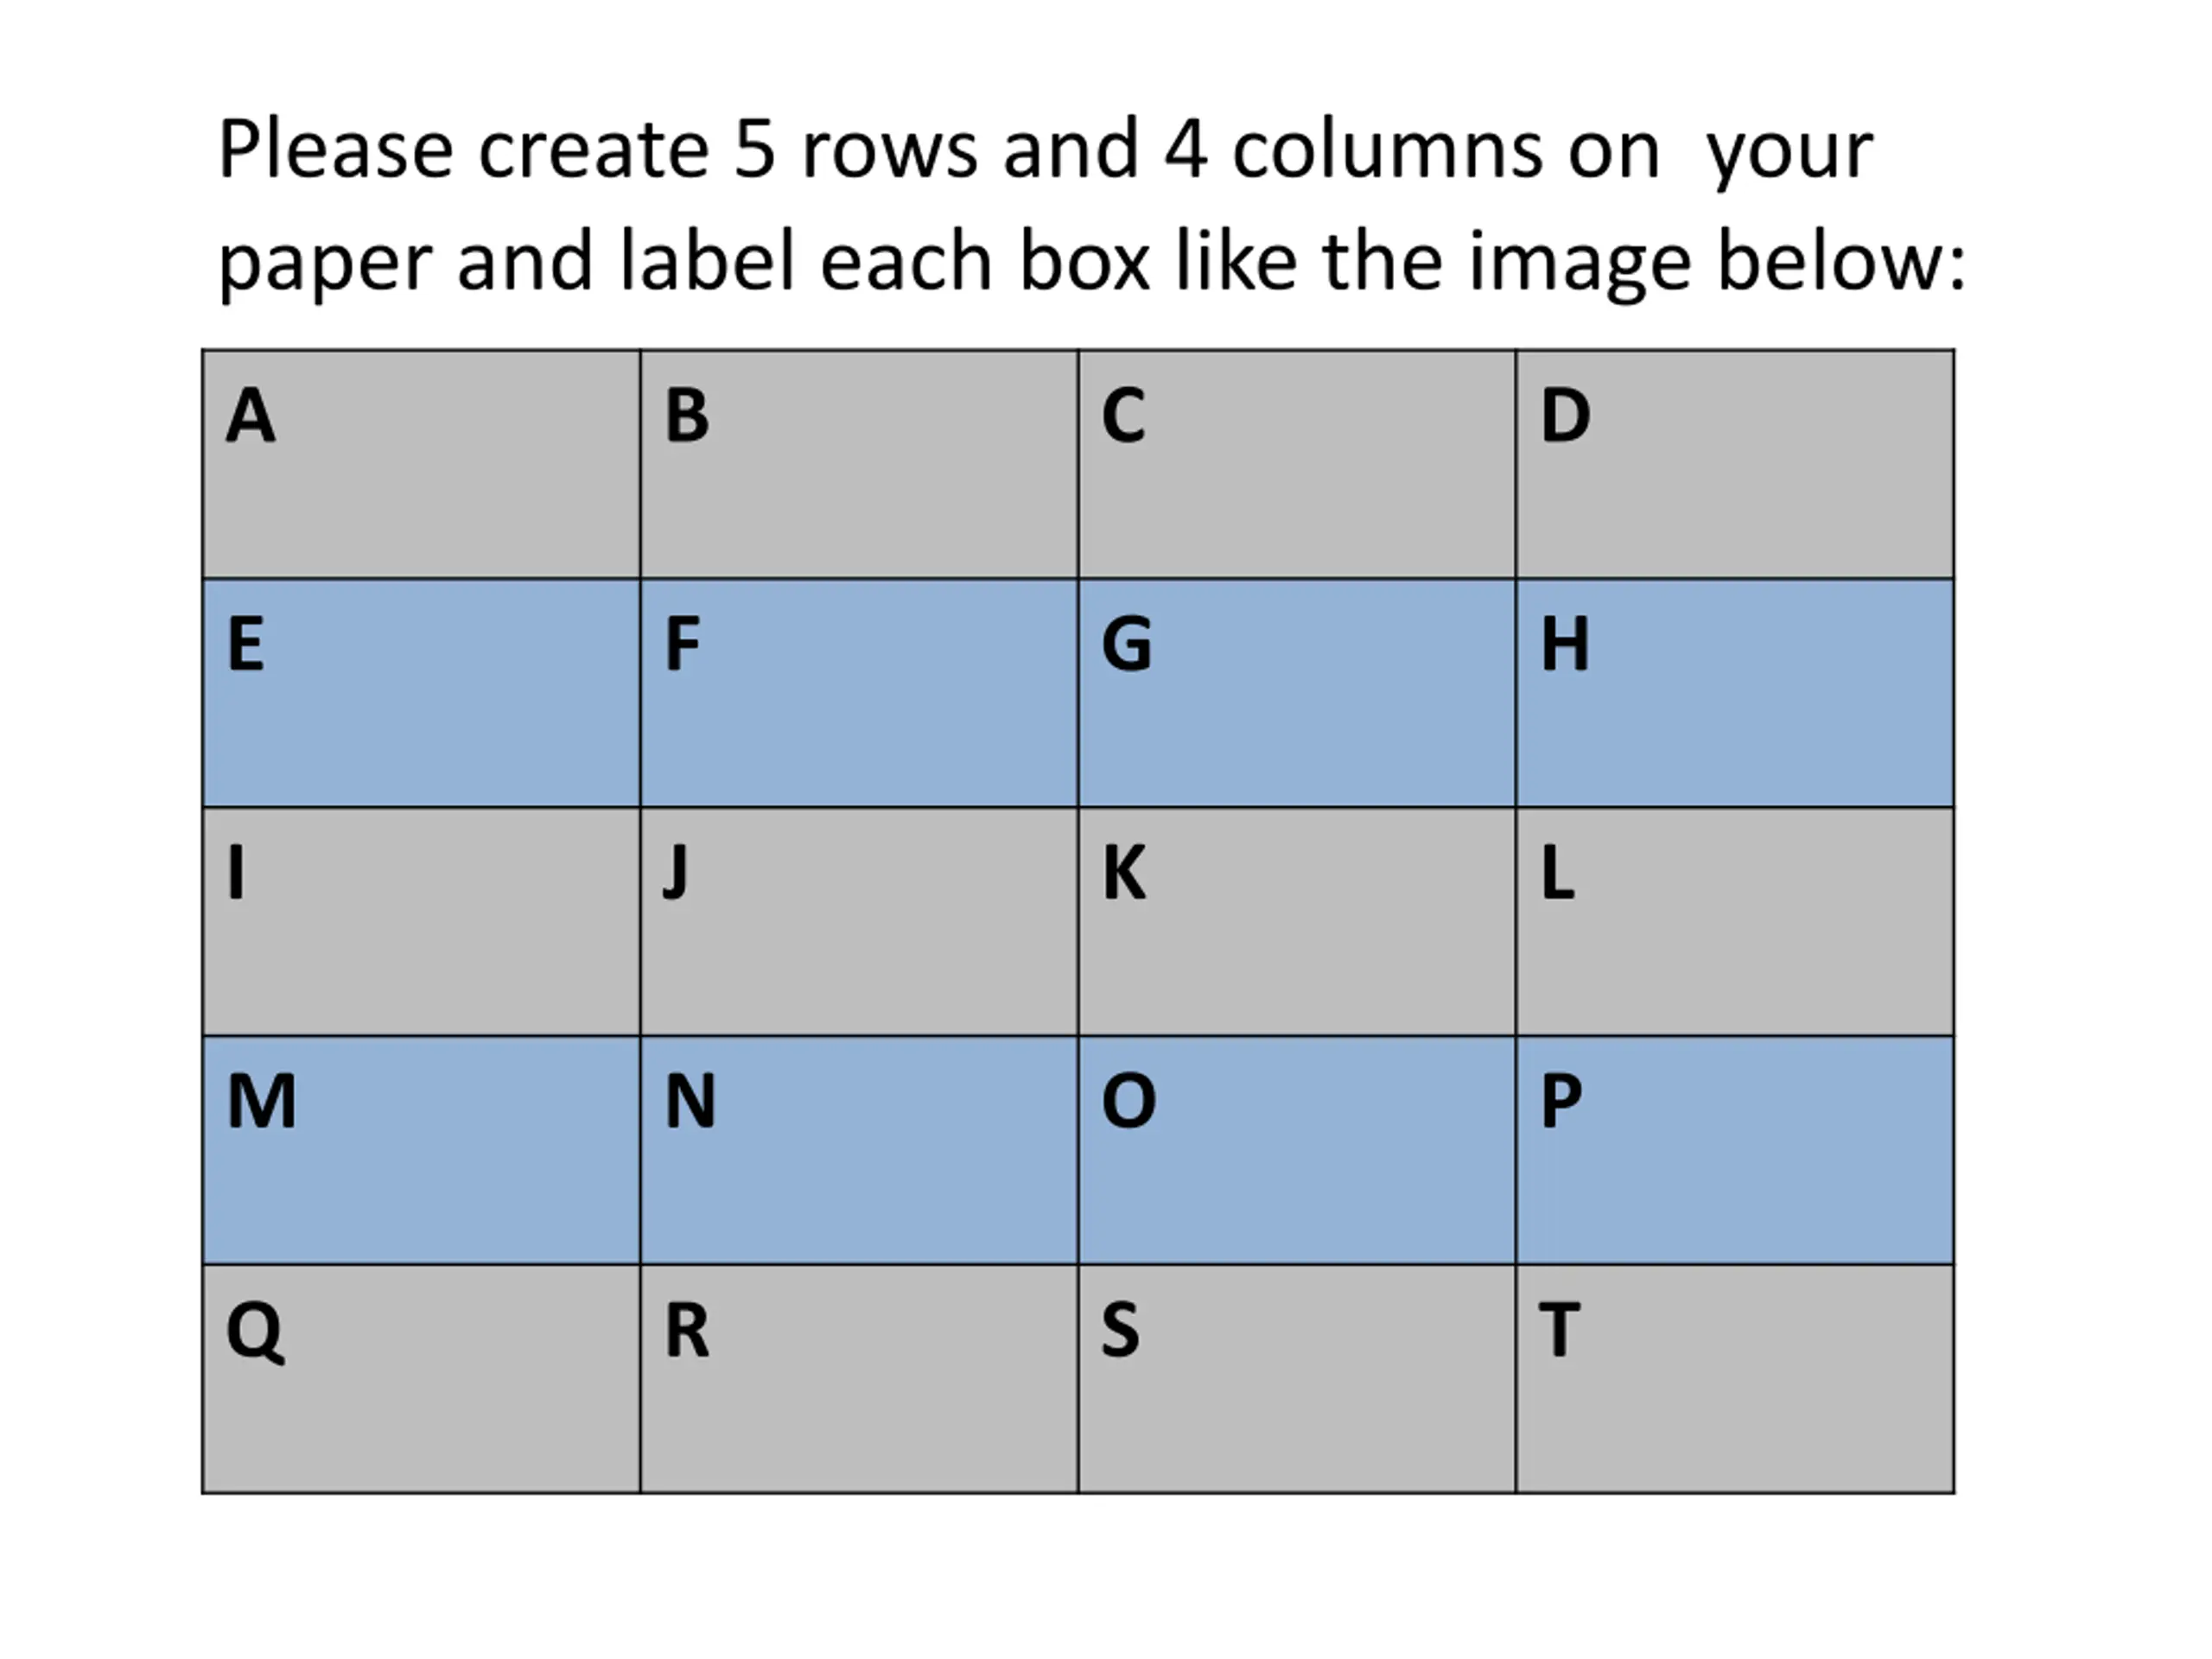
Task: Click the cell labeled K
Action: coord(1297,921)
